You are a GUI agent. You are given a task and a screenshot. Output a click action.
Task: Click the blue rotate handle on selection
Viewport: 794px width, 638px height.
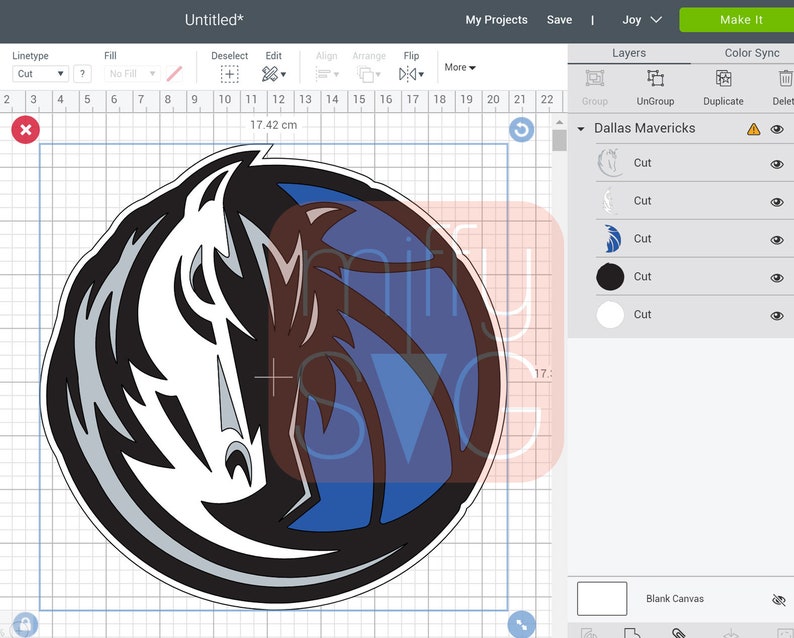521,130
